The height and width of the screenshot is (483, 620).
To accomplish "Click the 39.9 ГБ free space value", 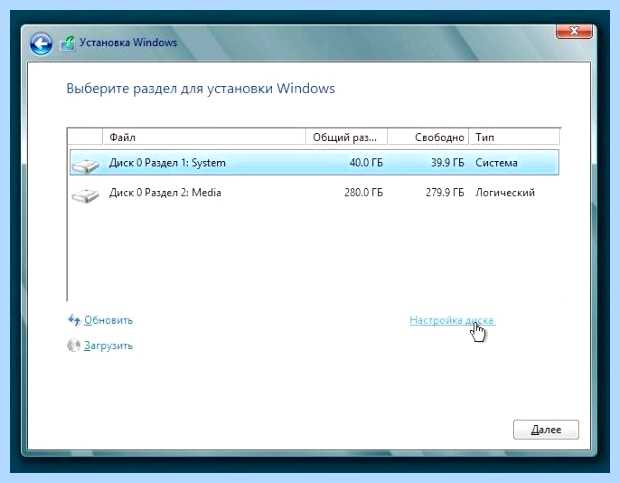I will pos(448,162).
